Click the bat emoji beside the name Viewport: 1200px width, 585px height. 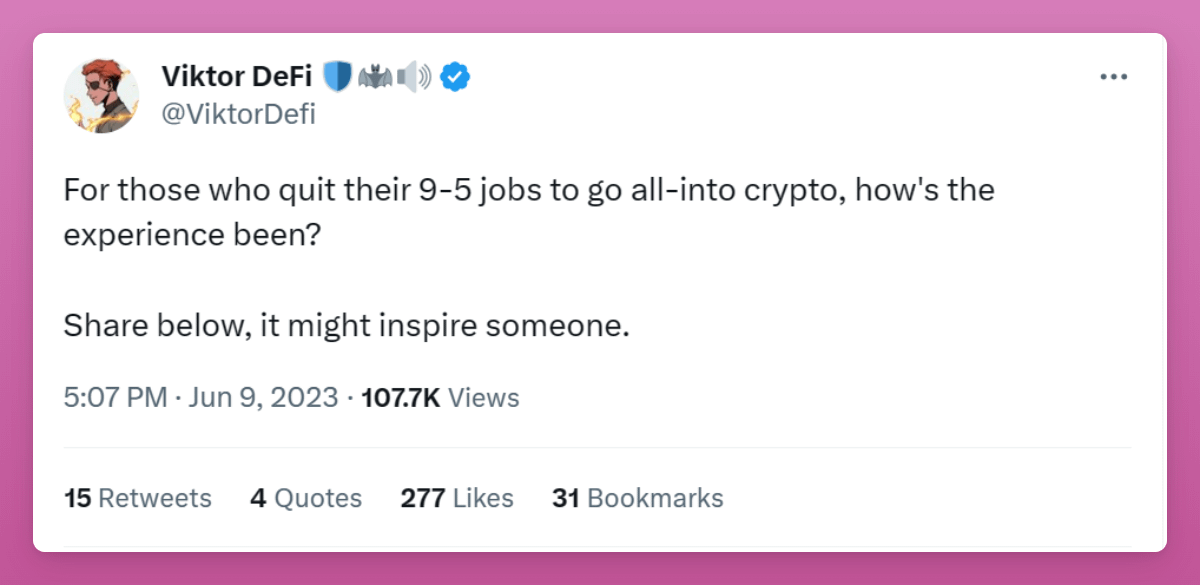tap(372, 77)
